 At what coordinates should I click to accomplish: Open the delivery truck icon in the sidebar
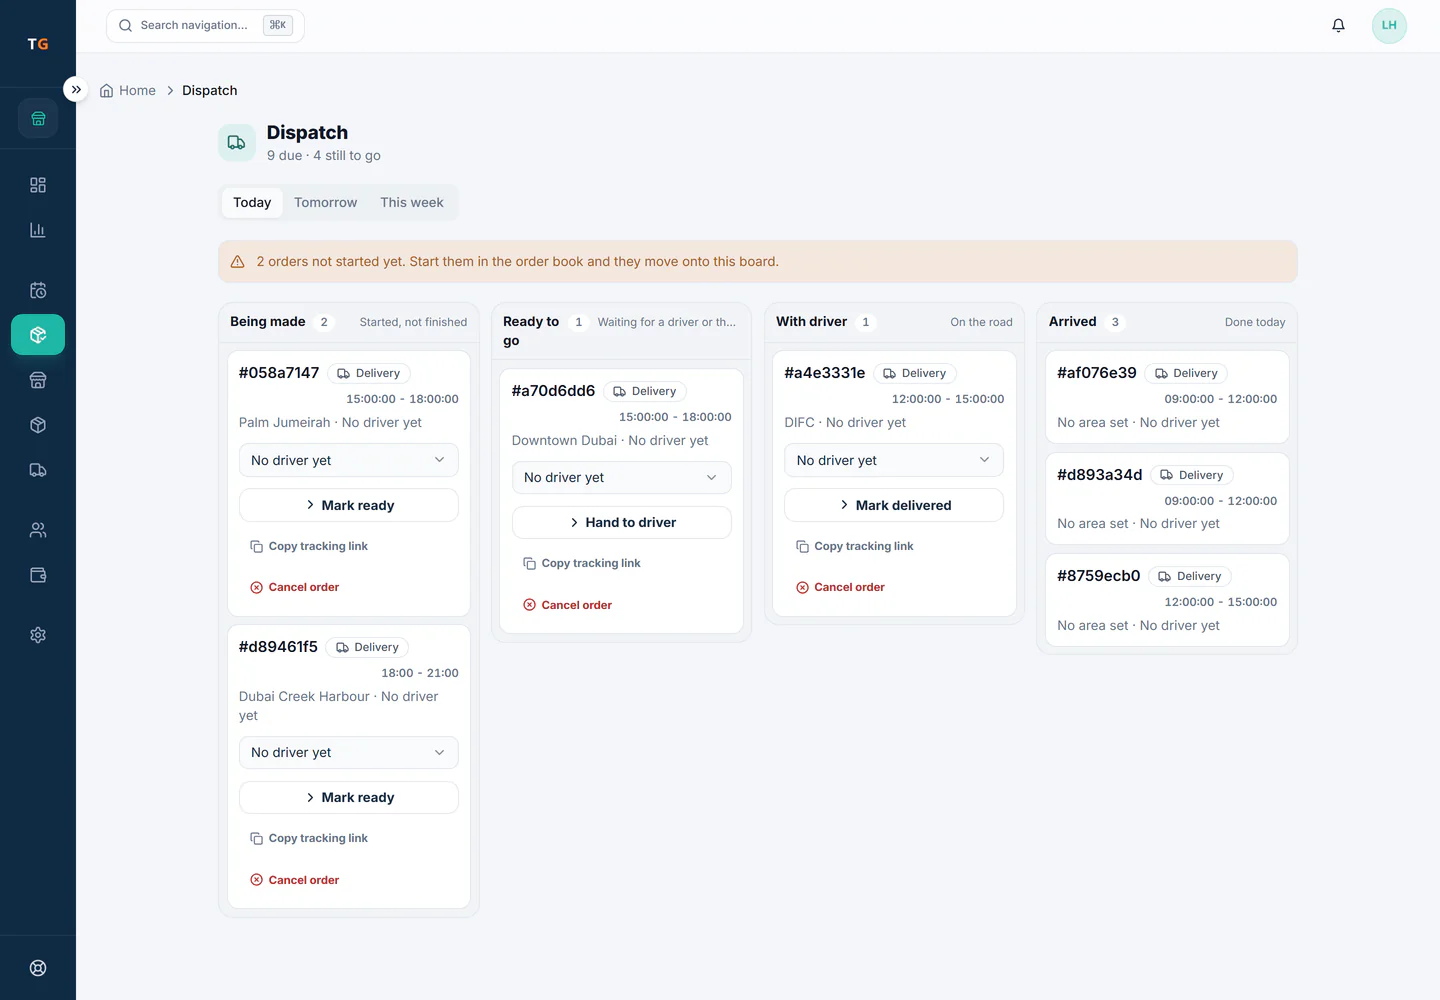tap(38, 470)
